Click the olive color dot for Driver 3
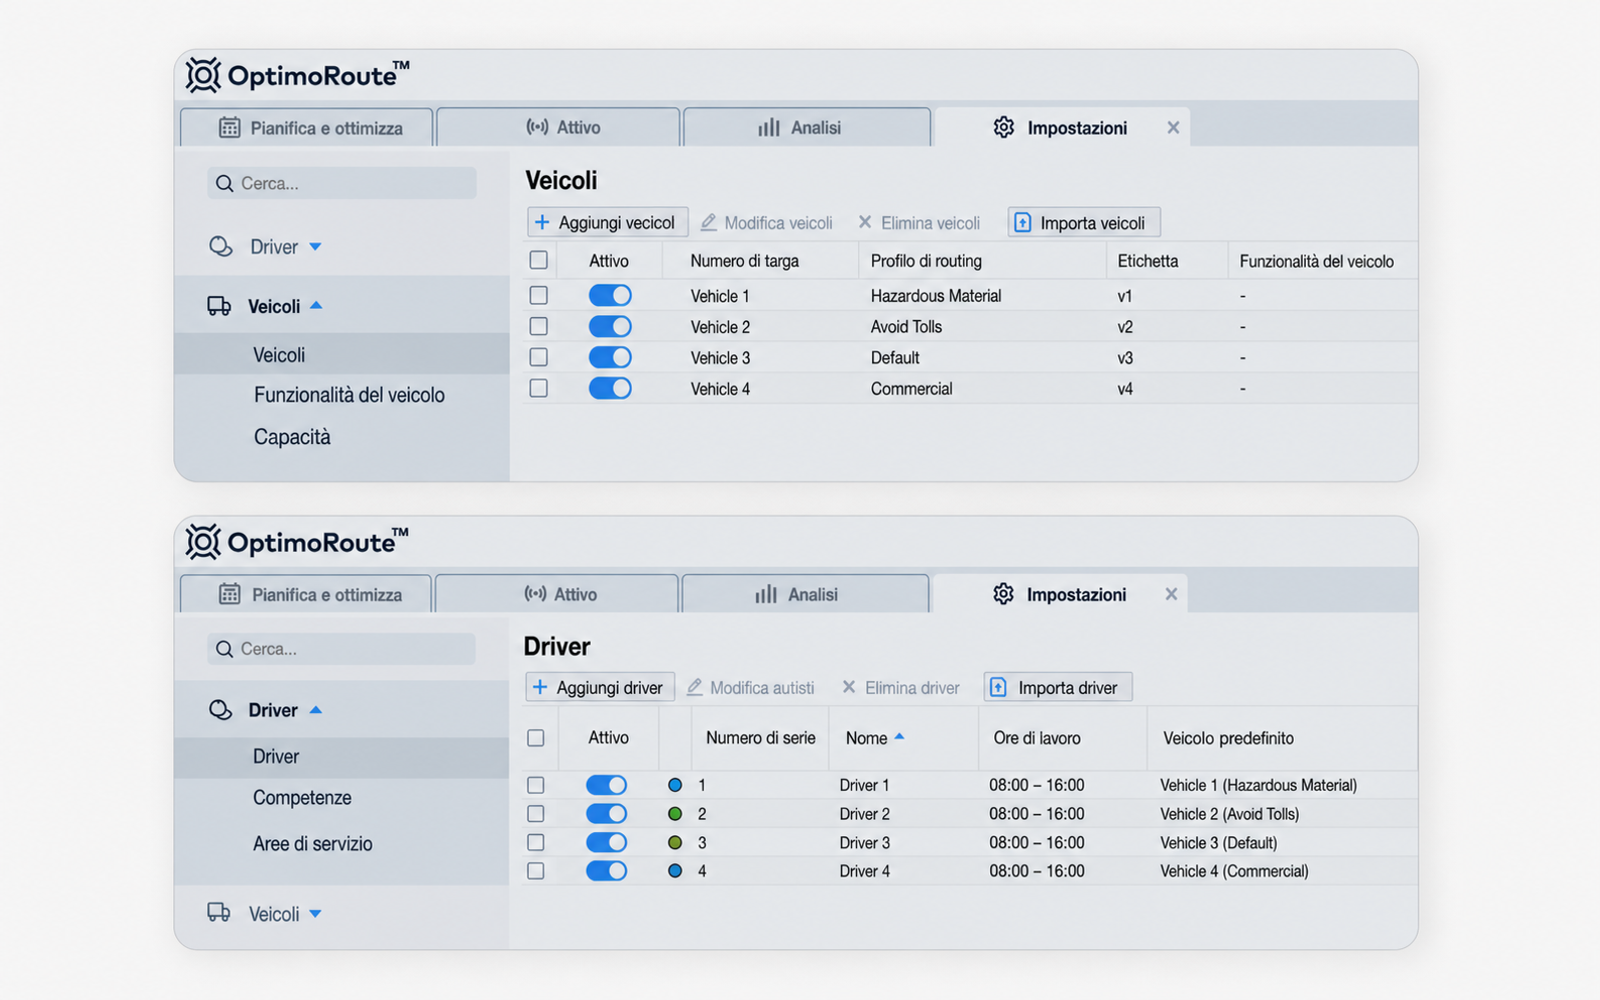The height and width of the screenshot is (1000, 1600). tap(675, 842)
